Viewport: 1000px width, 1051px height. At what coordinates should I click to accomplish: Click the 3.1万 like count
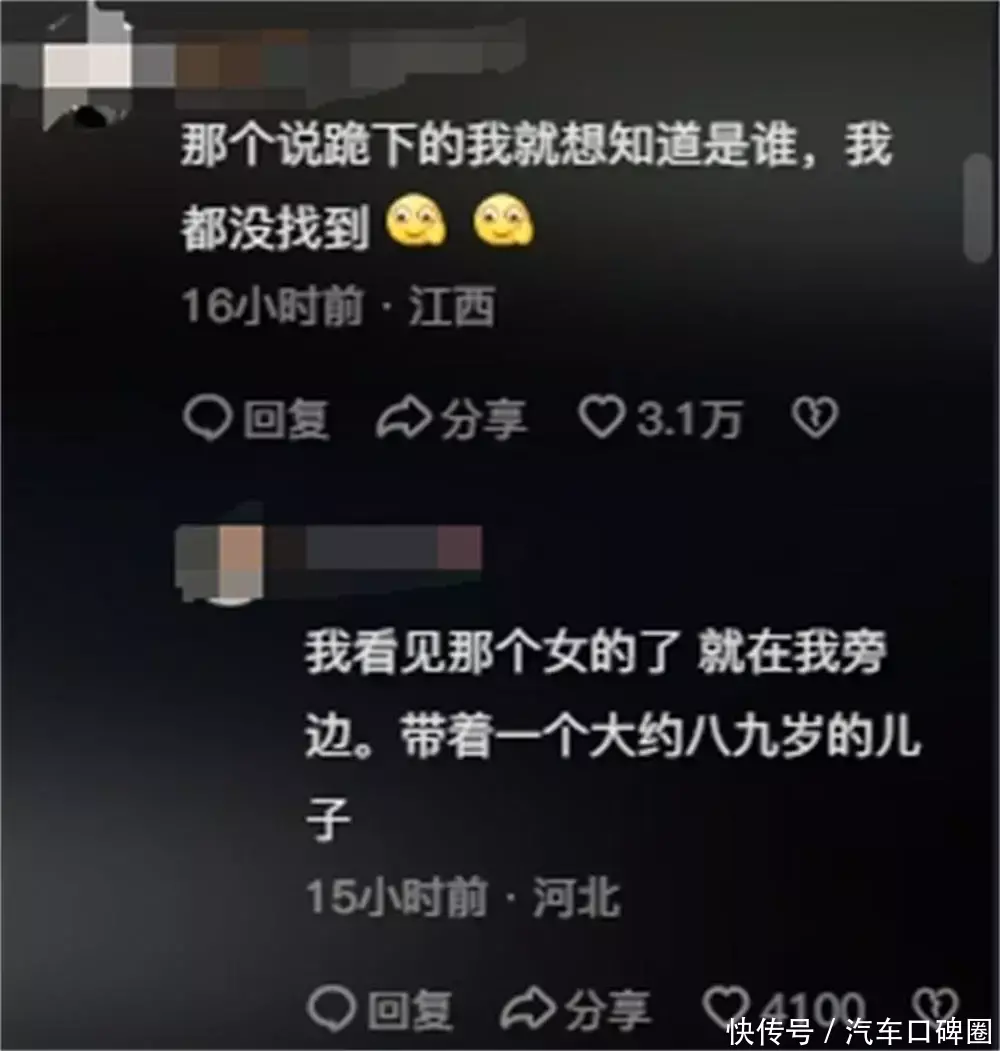pyautogui.click(x=690, y=420)
